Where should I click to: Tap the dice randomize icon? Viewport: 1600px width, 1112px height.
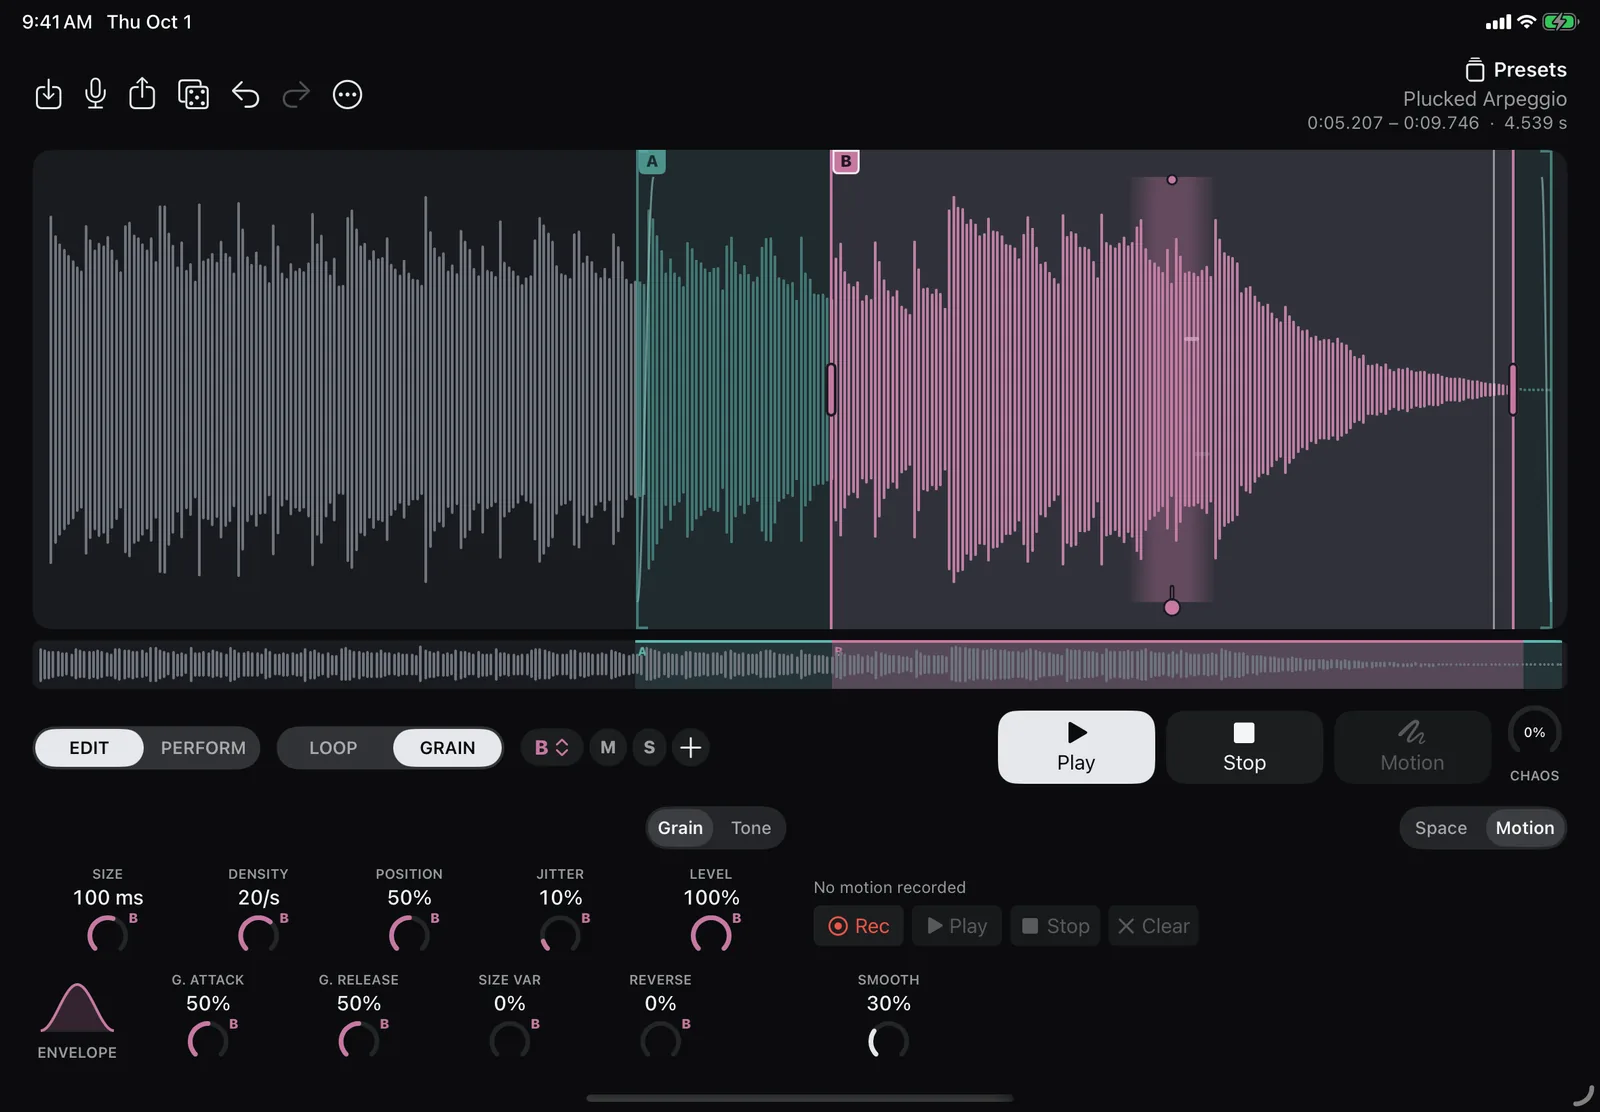pyautogui.click(x=193, y=95)
